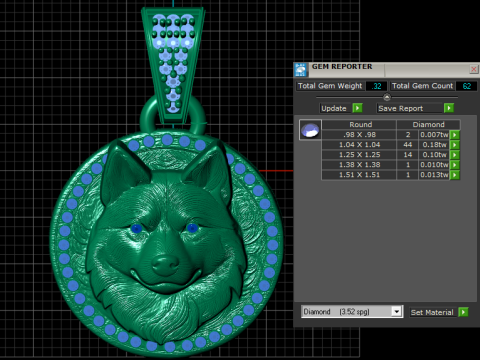Click the Gem Reporter panel icon
The image size is (480, 360).
(x=301, y=70)
